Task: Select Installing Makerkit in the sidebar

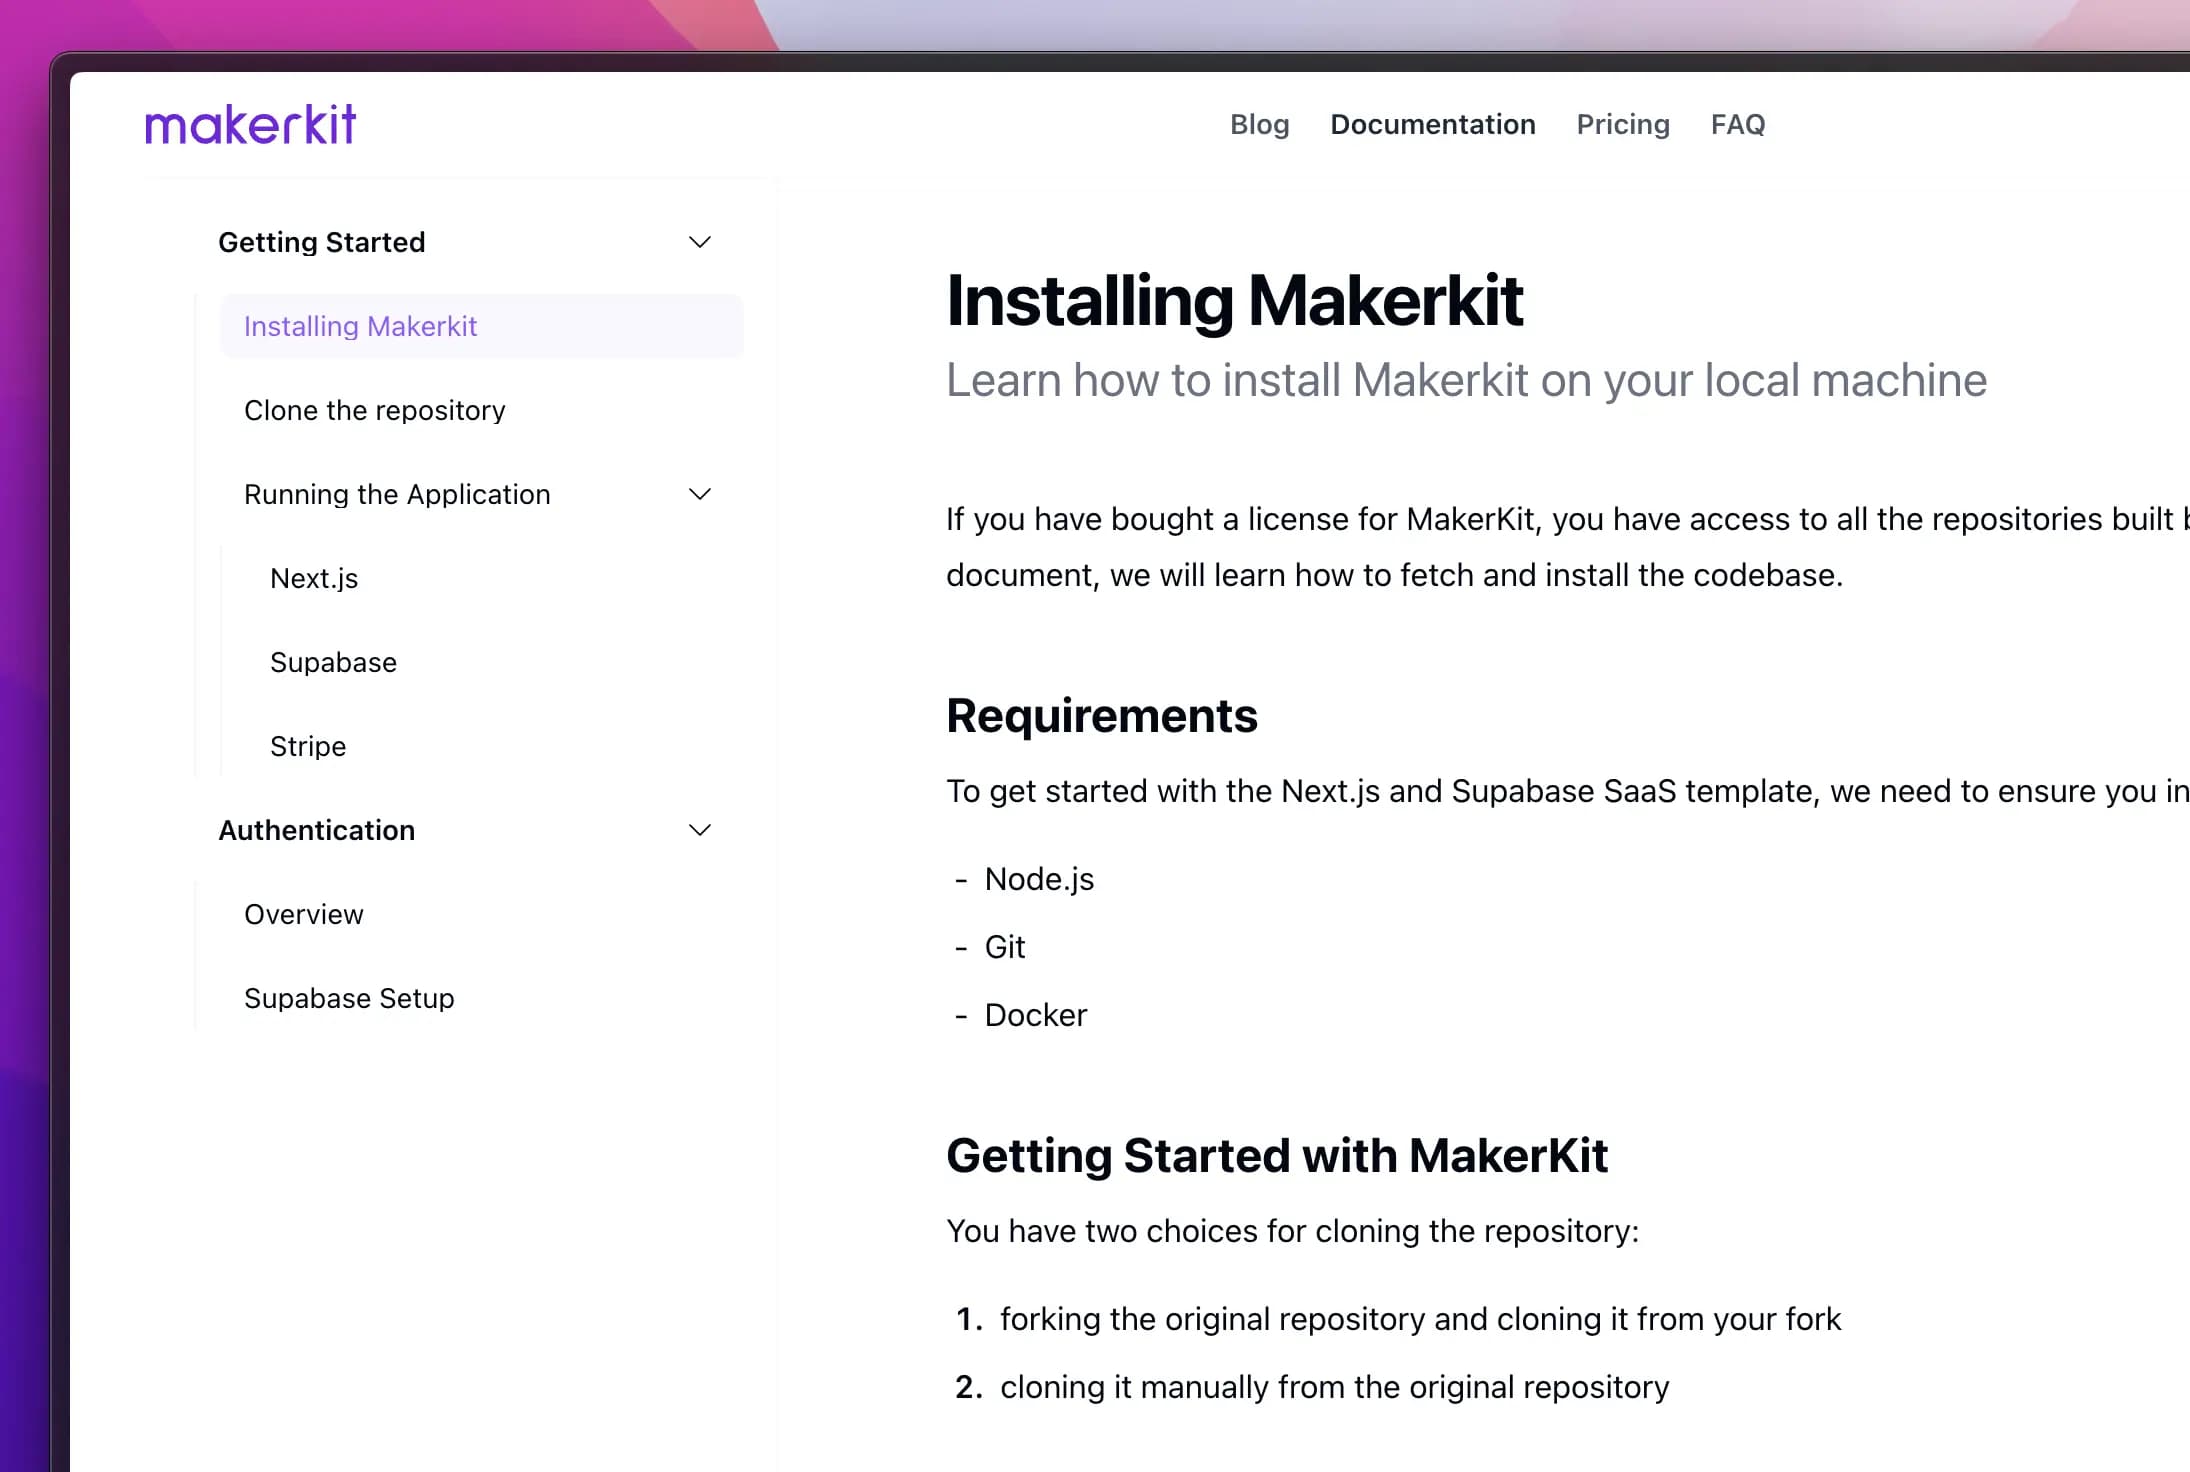Action: [x=481, y=326]
